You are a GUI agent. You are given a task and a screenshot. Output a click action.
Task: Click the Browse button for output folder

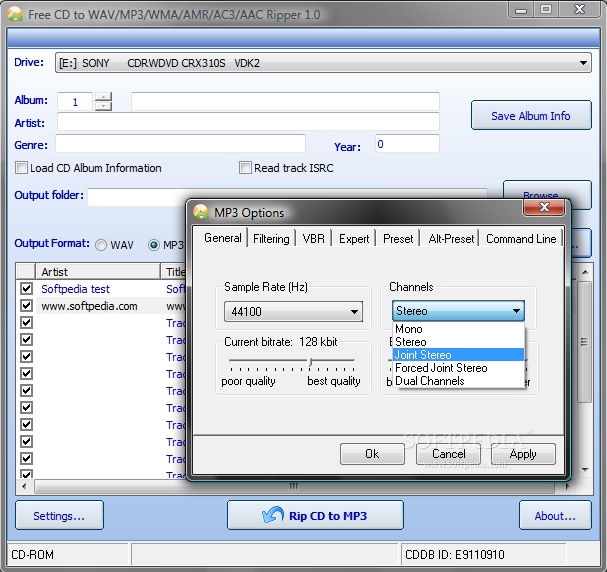coord(547,189)
